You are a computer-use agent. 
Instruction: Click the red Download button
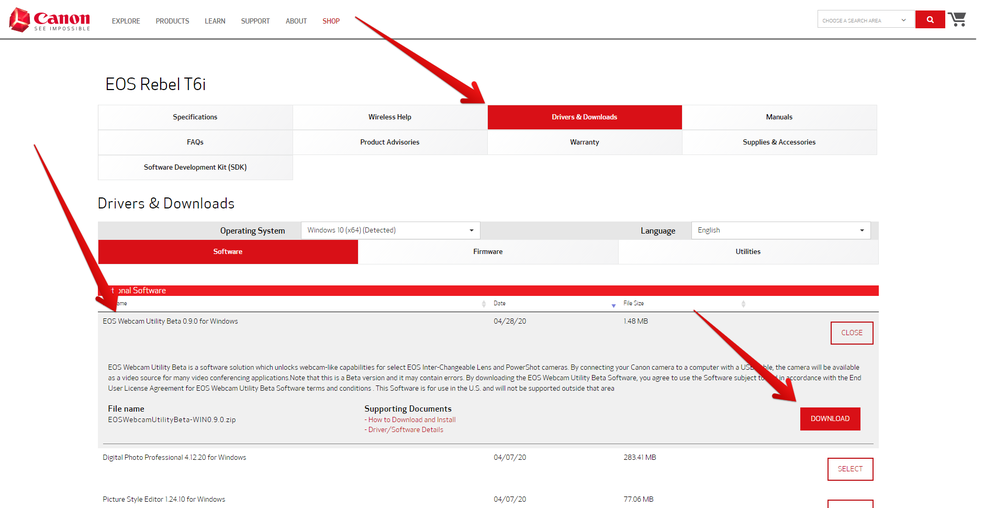pos(830,419)
